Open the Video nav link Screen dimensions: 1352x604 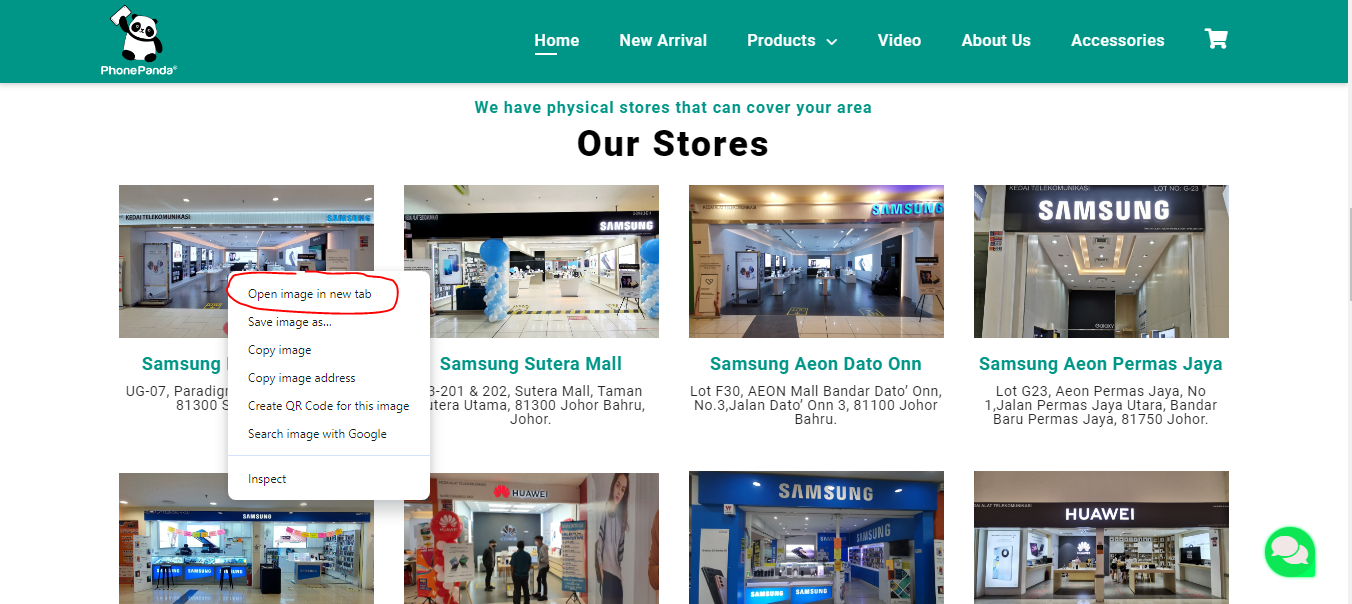coord(899,41)
